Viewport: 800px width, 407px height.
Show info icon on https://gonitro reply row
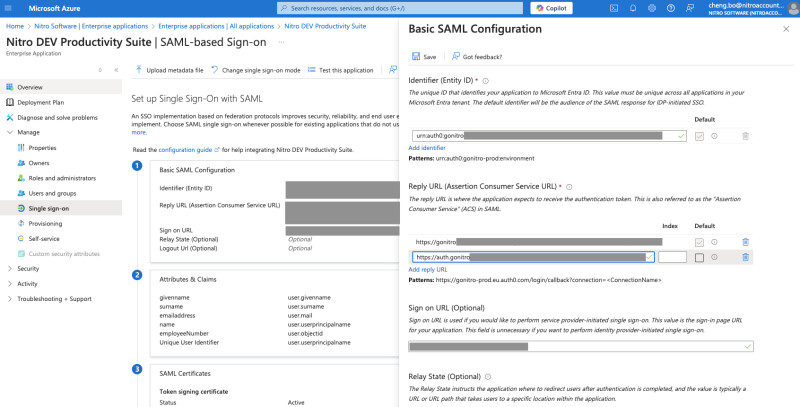tap(714, 242)
